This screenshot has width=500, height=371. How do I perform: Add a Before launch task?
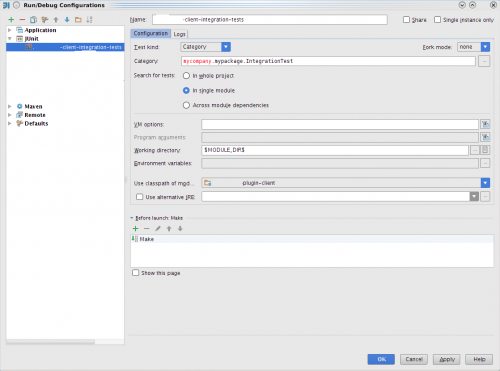pyautogui.click(x=135, y=228)
